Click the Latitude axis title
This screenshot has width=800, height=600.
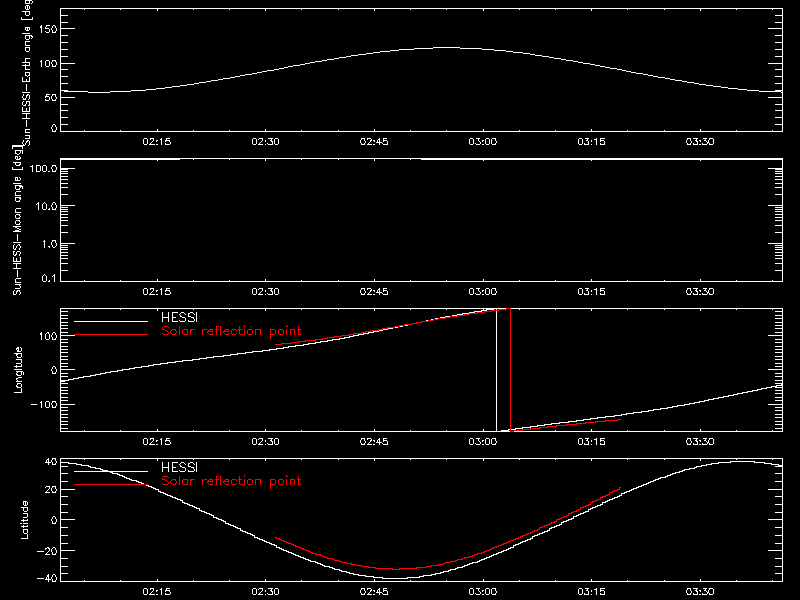[24, 520]
